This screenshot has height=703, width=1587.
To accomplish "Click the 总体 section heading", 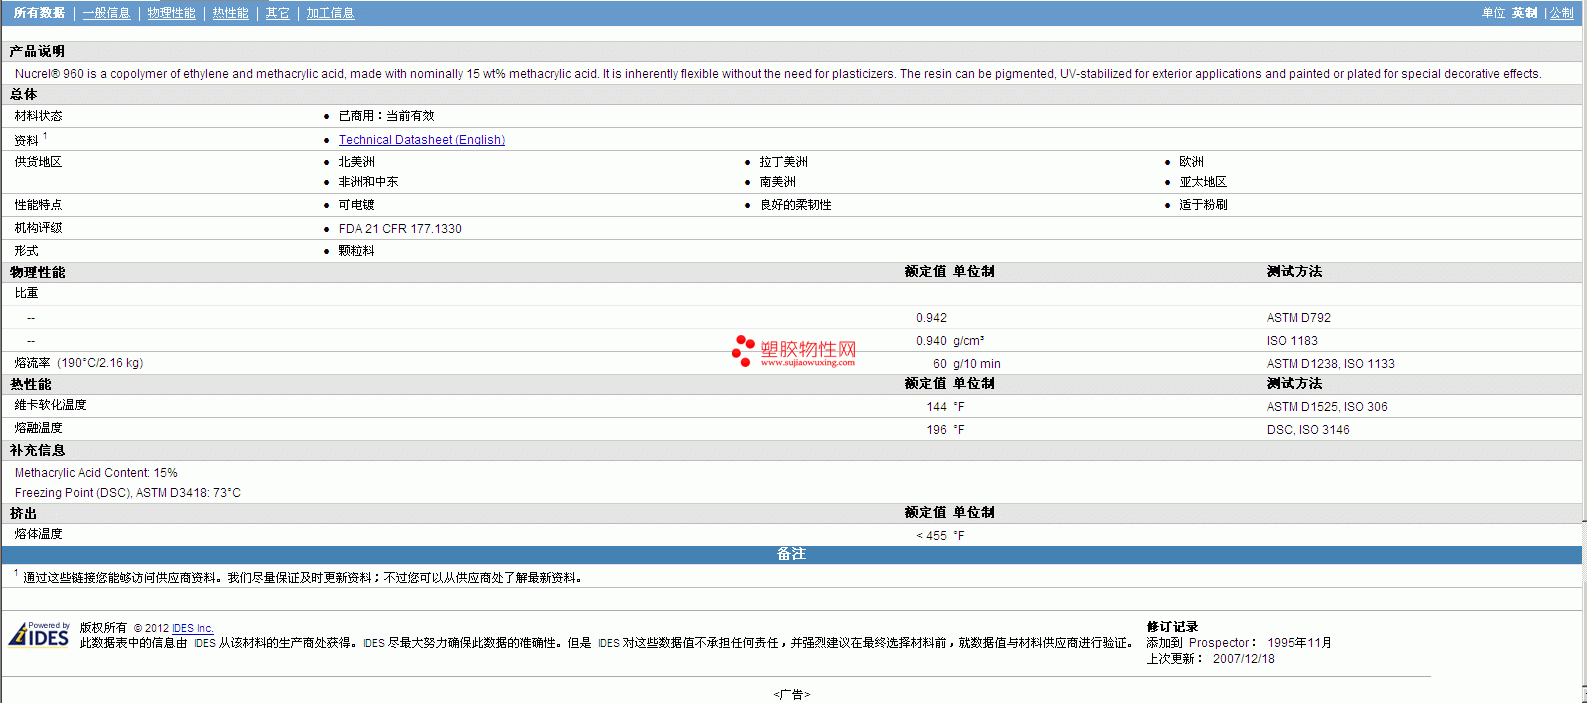I will tap(23, 94).
